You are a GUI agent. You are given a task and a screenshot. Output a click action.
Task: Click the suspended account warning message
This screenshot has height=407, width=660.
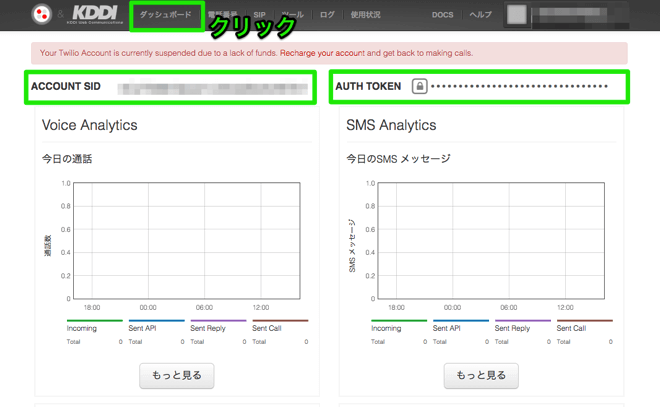[329, 53]
